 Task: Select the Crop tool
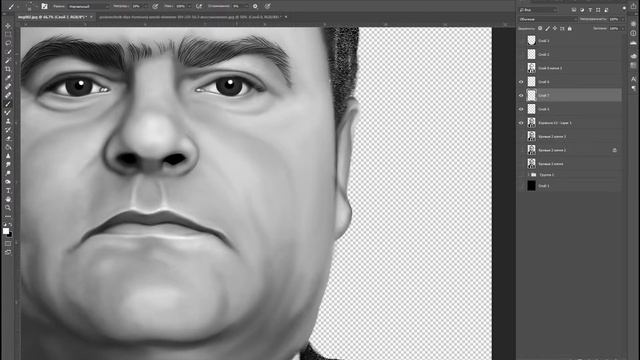click(8, 69)
